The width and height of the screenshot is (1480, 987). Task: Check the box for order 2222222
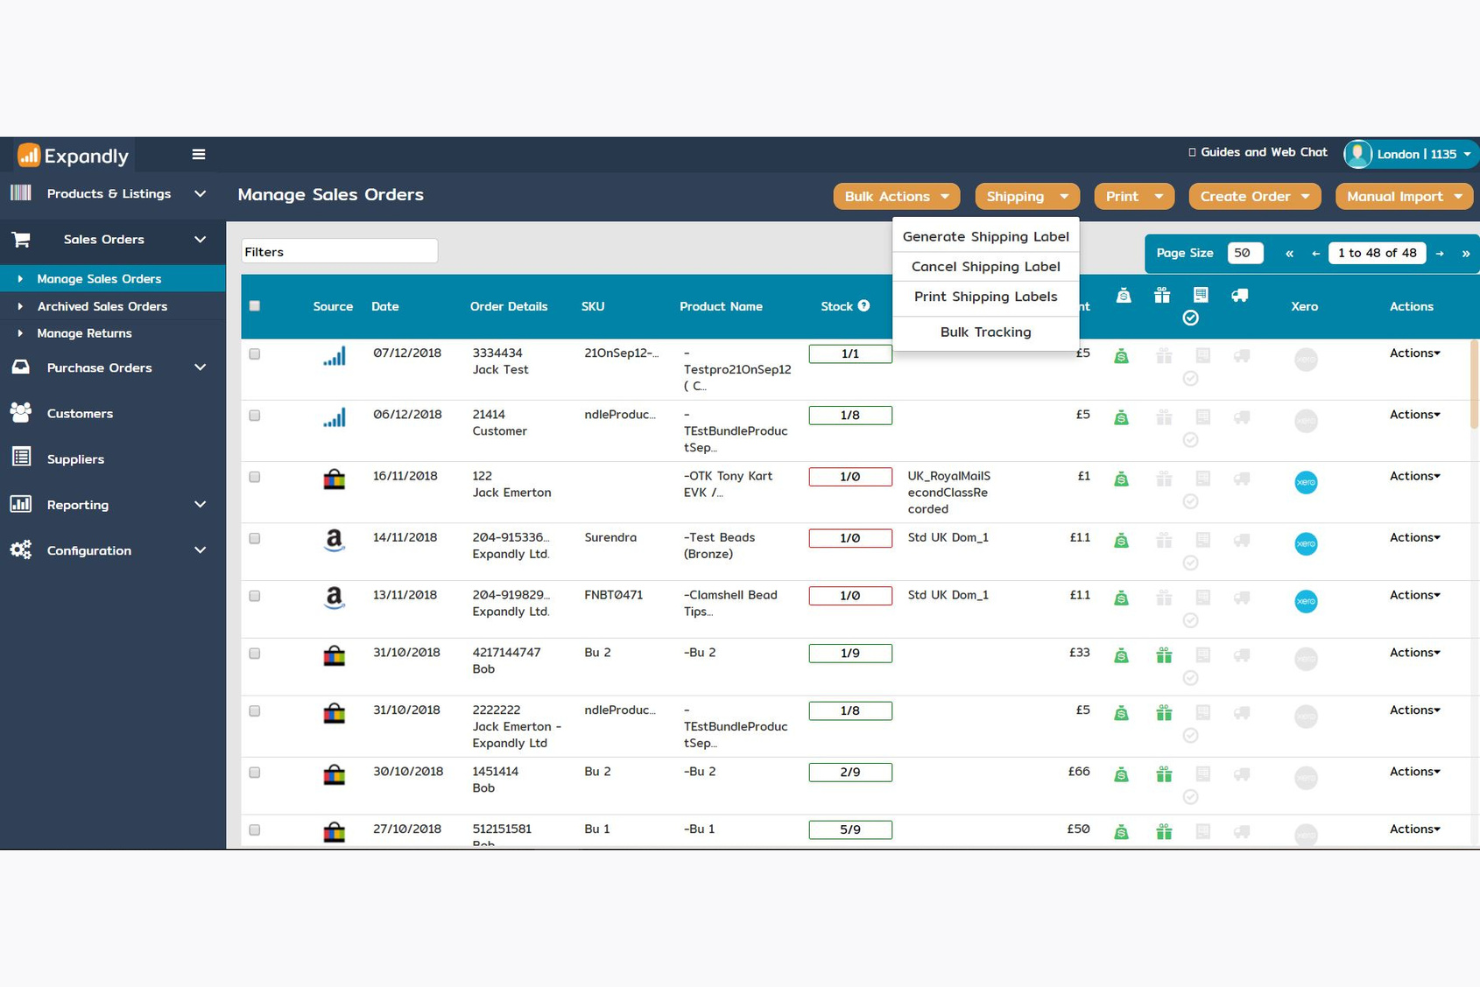(254, 711)
